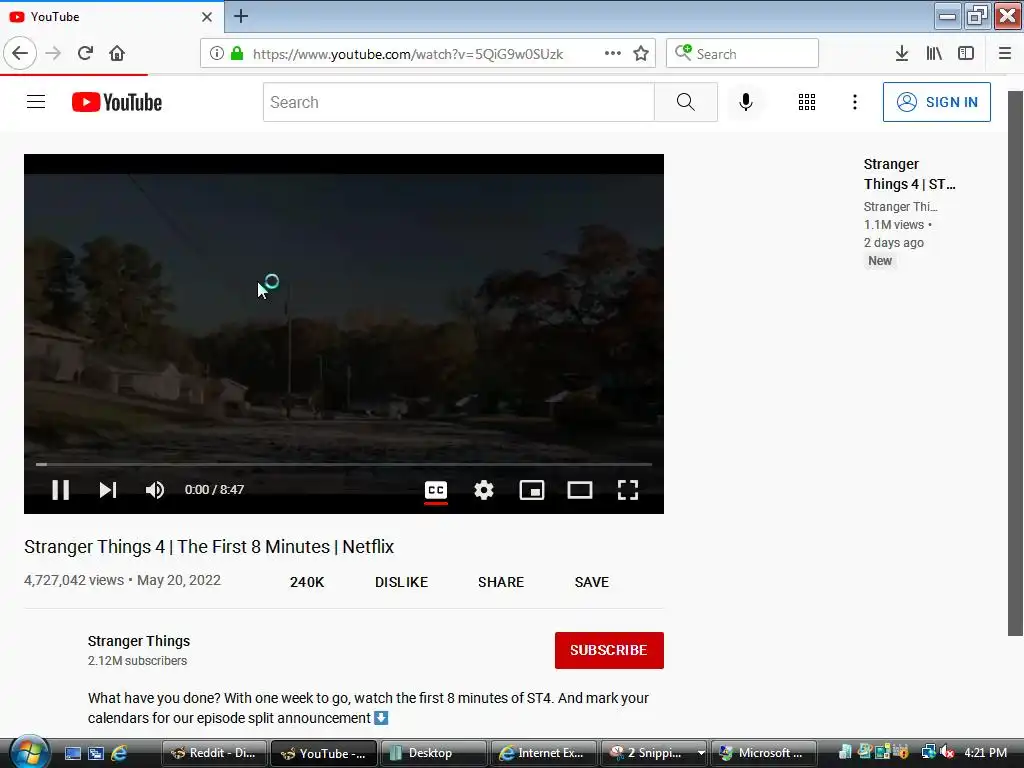
Task: Close the YouTube browser tab
Action: pos(207,17)
